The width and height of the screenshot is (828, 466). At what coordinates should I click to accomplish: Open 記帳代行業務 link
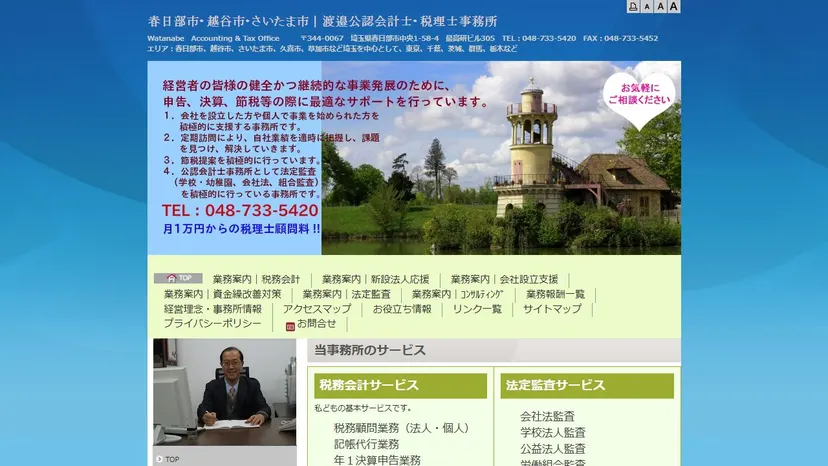pyautogui.click(x=366, y=444)
